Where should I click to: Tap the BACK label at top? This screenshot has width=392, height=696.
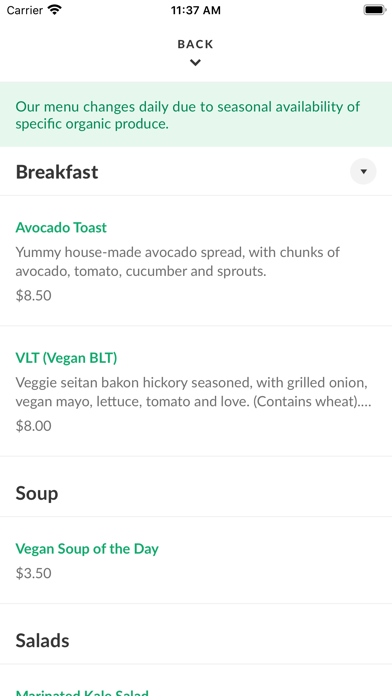[195, 44]
